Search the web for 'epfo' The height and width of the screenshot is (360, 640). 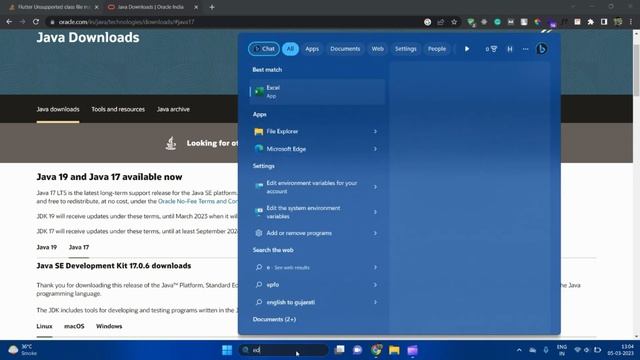317,284
